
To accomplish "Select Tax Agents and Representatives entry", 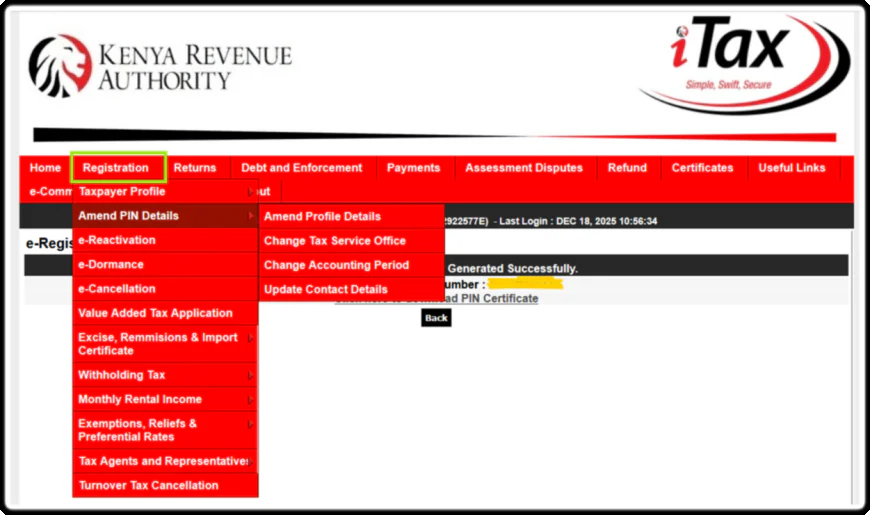I will [x=165, y=461].
